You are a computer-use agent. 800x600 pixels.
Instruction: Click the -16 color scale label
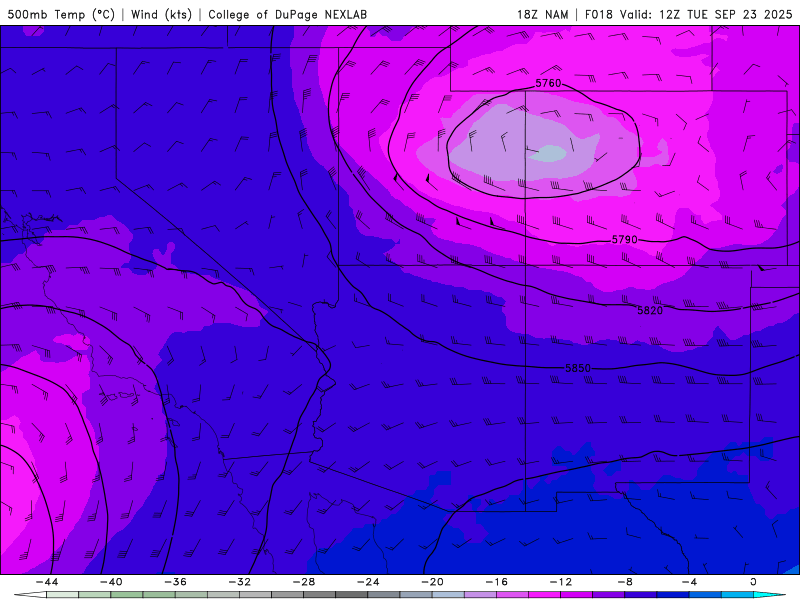tap(497, 582)
